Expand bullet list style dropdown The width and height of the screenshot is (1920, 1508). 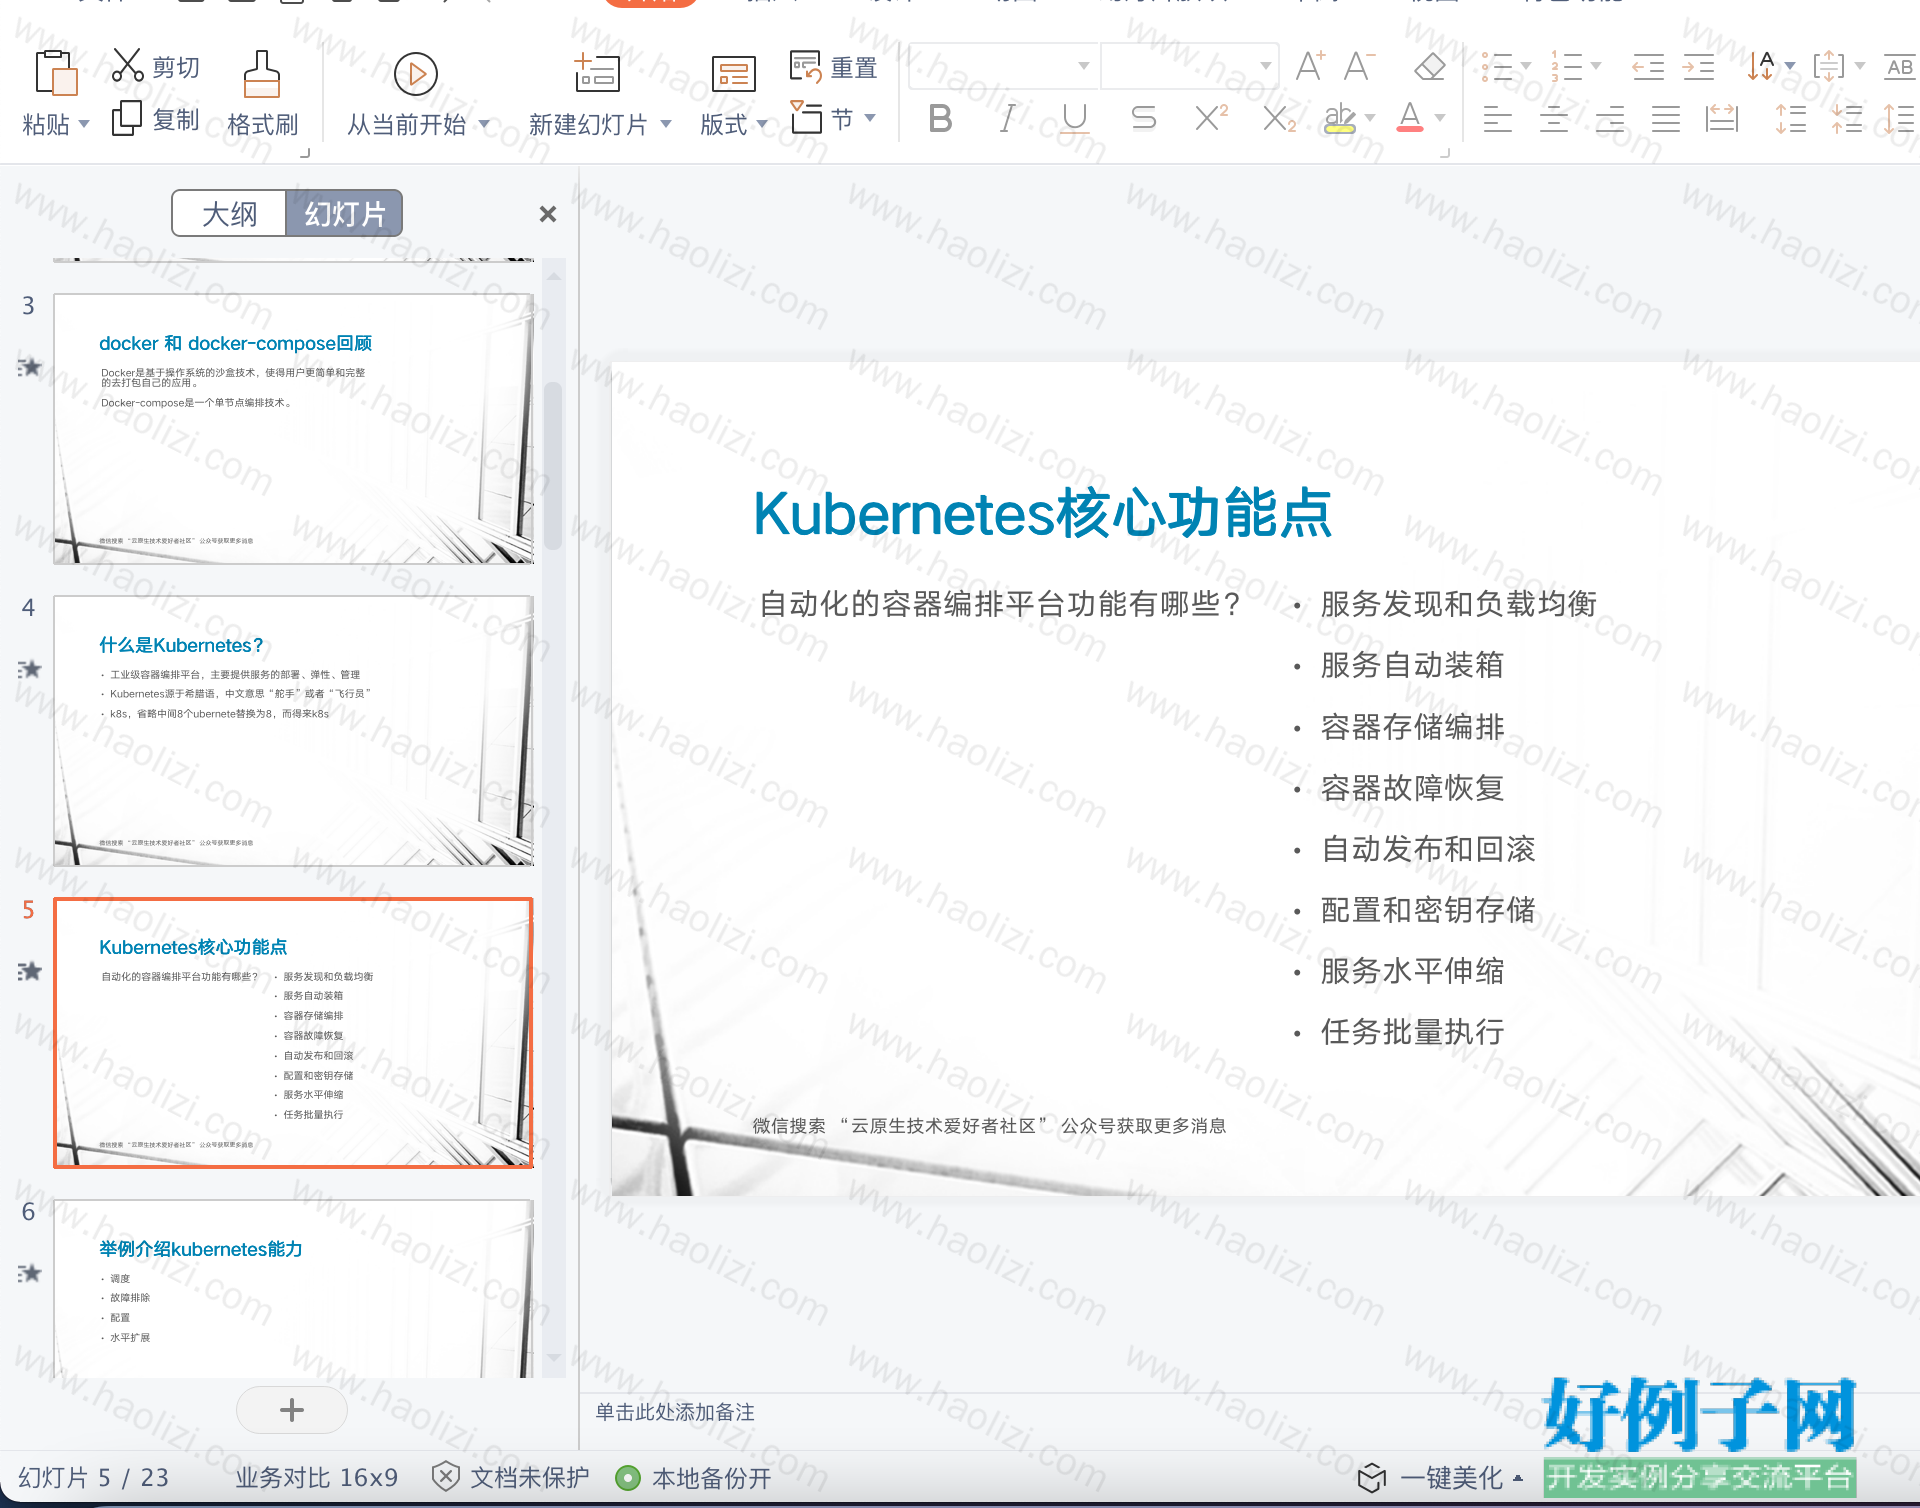(x=1526, y=66)
